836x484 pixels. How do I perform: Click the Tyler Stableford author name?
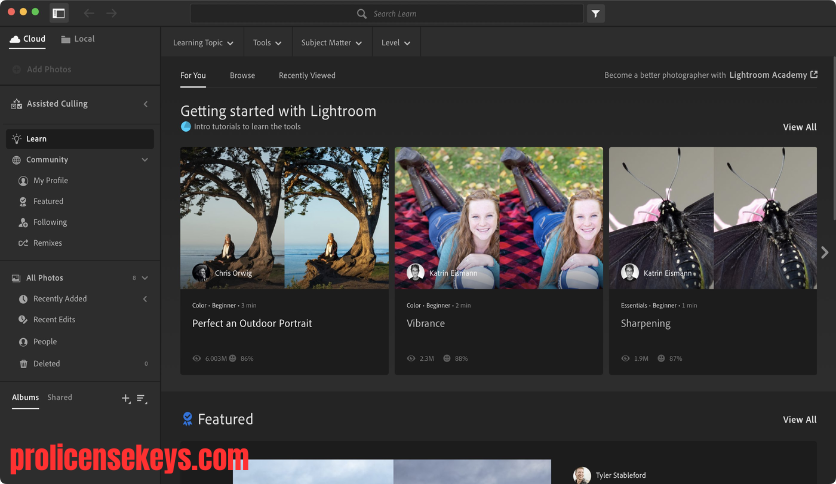[x=621, y=475]
